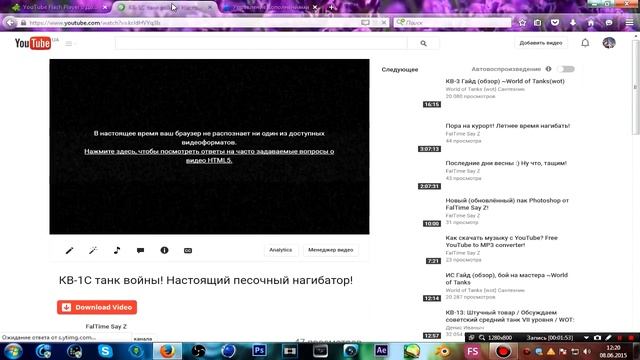
Task: Open Photoshop from the taskbar
Action: click(x=259, y=351)
